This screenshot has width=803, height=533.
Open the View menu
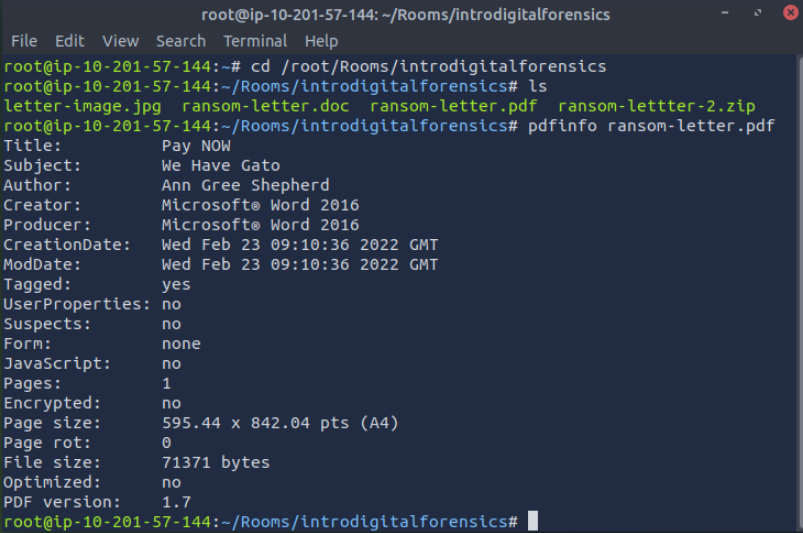120,41
